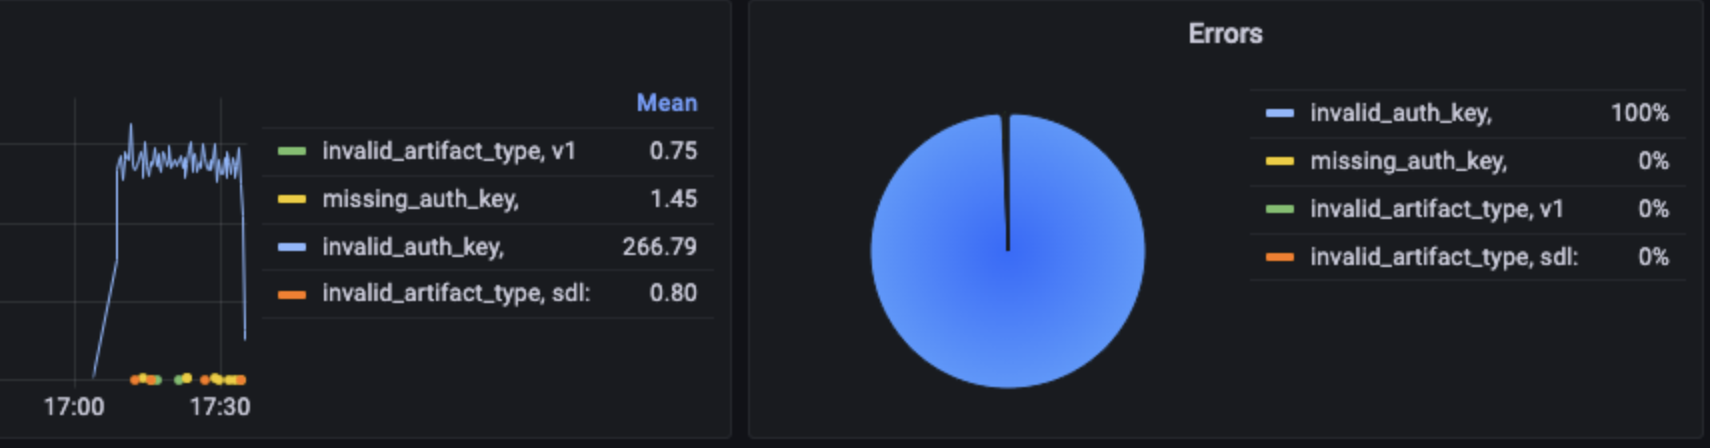Click orange swatch for invalid_artifact_type, sdl mean 0.80
Screen dimensions: 1710x448
[x=292, y=294]
